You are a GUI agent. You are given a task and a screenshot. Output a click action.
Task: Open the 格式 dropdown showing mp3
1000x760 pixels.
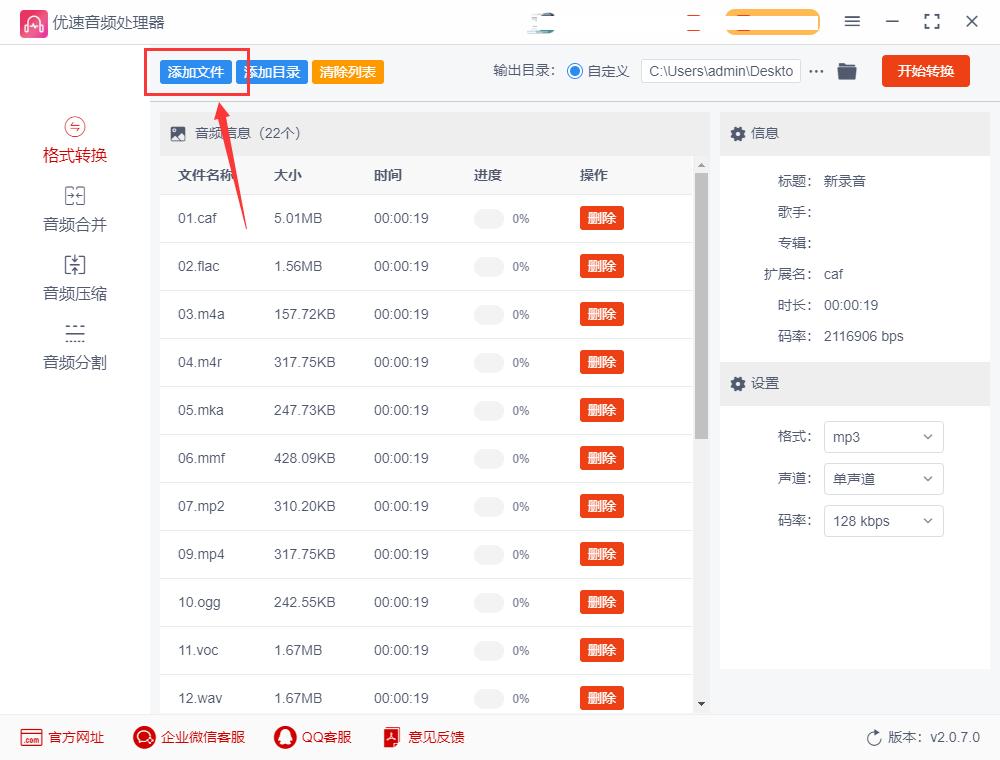(x=883, y=437)
